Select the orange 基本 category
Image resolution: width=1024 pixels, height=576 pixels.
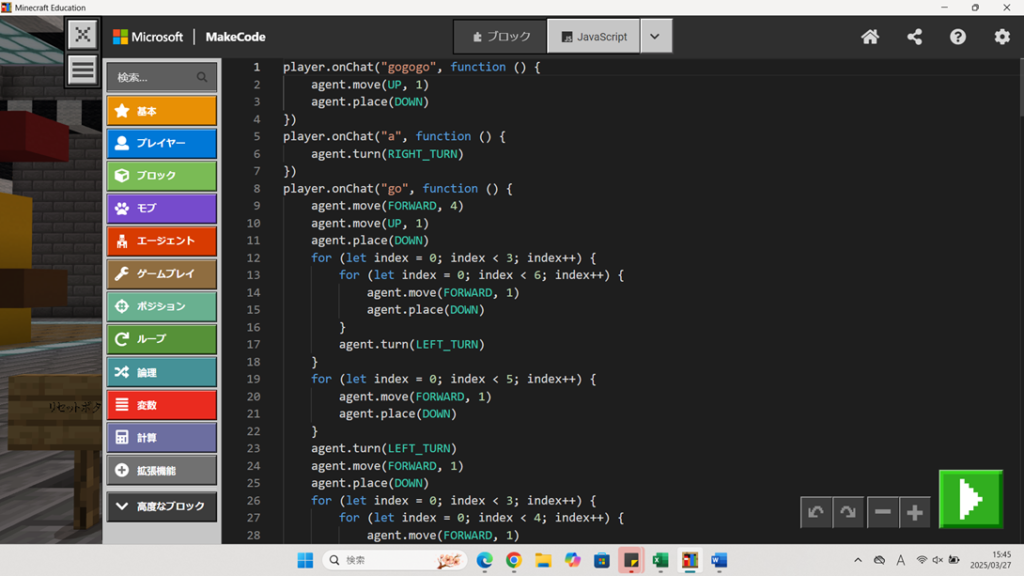pos(161,111)
